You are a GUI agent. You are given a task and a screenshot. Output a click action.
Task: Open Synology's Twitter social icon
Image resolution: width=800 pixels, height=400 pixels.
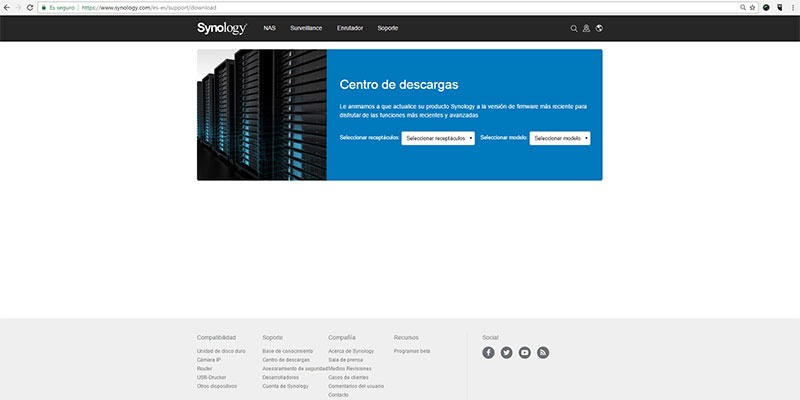click(x=507, y=353)
